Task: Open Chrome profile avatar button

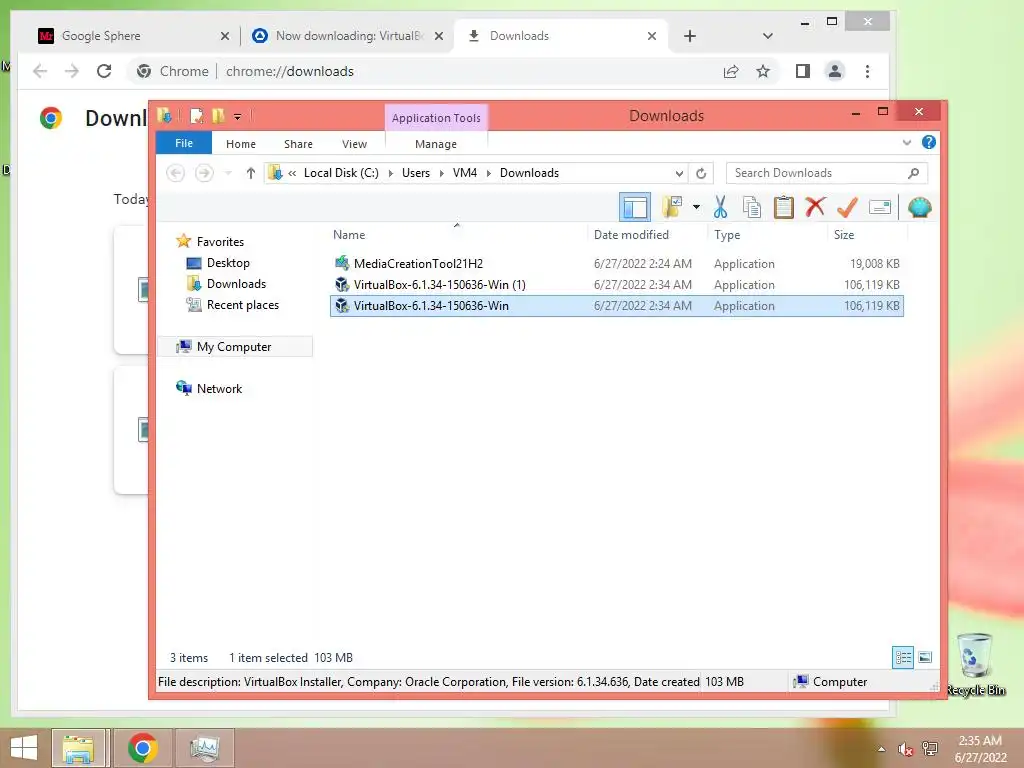Action: 835,71
